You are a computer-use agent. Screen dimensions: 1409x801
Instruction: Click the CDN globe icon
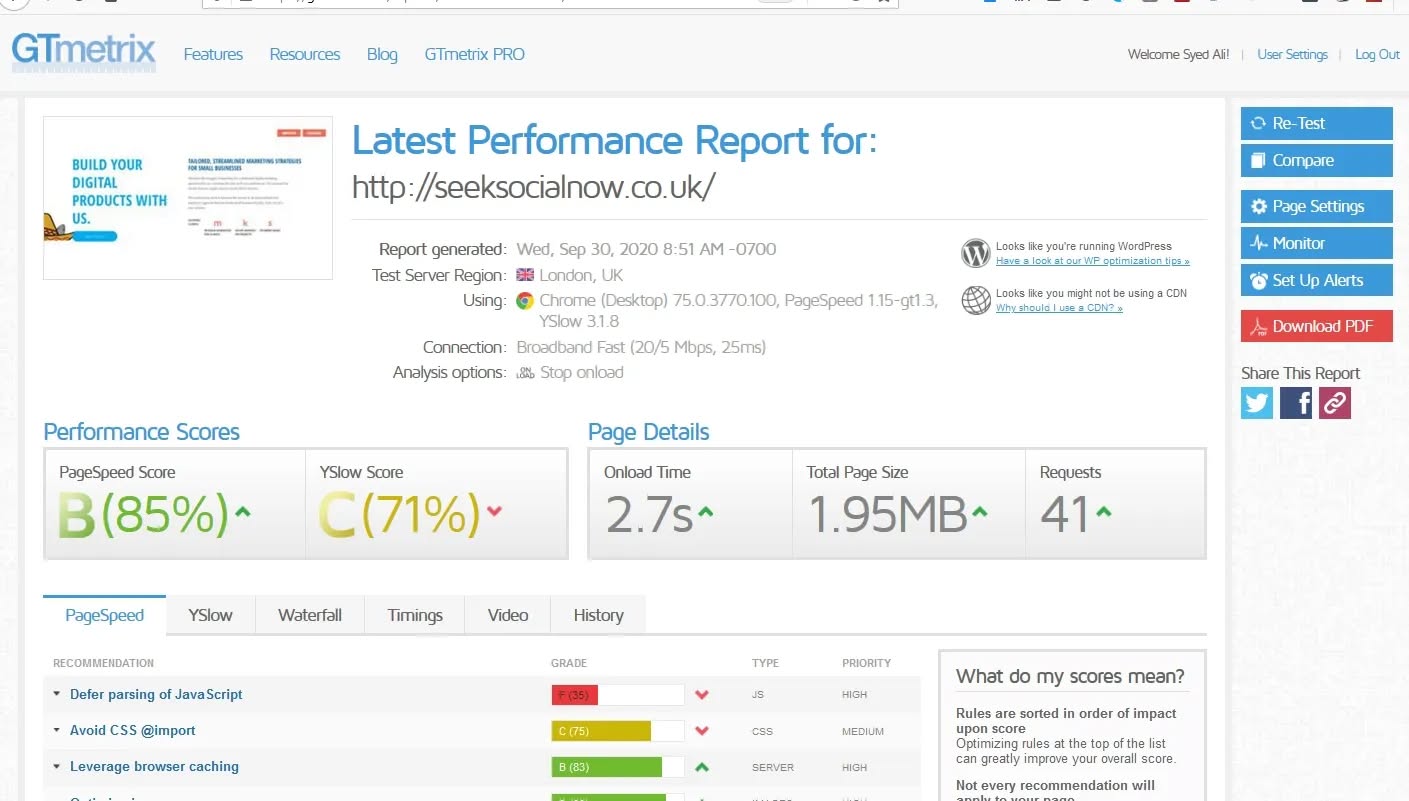tap(976, 300)
